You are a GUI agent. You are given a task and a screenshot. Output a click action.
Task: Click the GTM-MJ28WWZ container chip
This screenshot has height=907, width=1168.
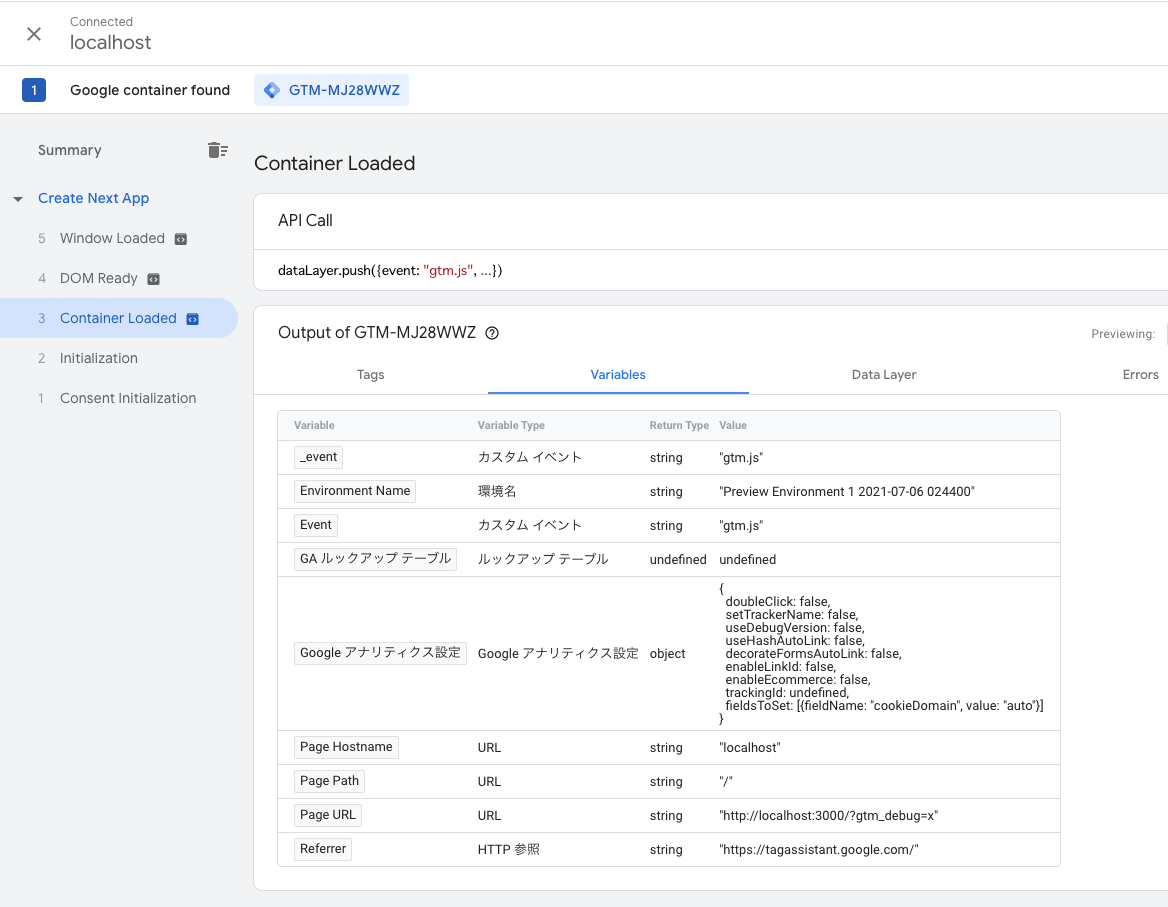point(331,90)
